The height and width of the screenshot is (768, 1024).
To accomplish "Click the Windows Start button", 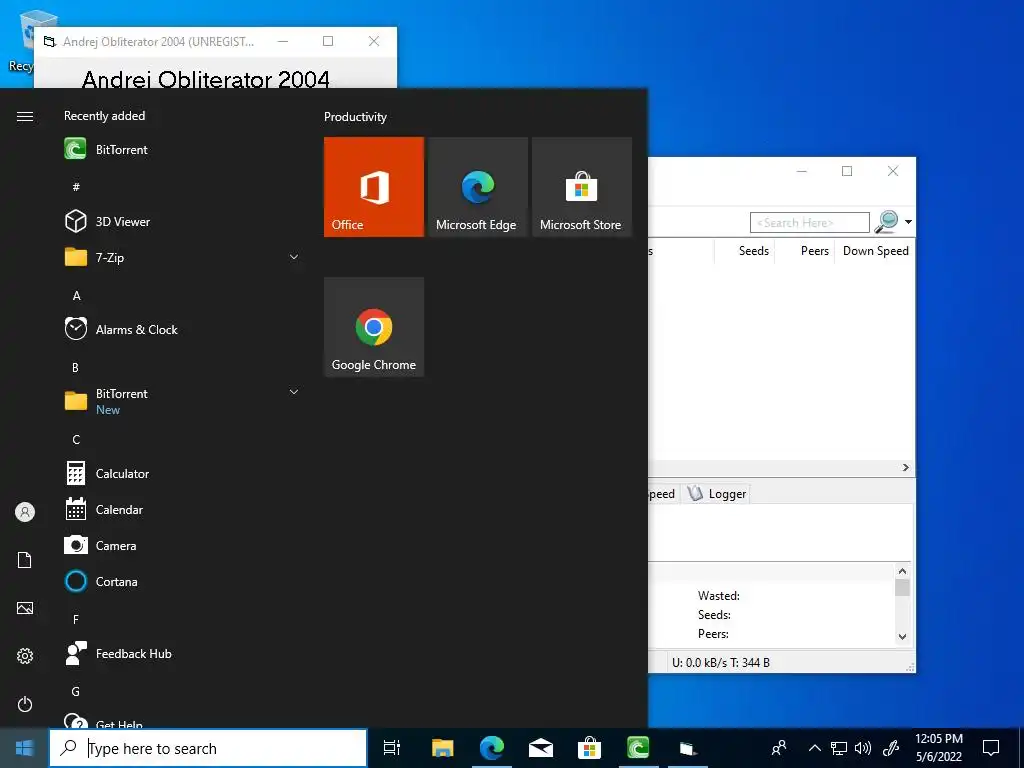I will [24, 748].
